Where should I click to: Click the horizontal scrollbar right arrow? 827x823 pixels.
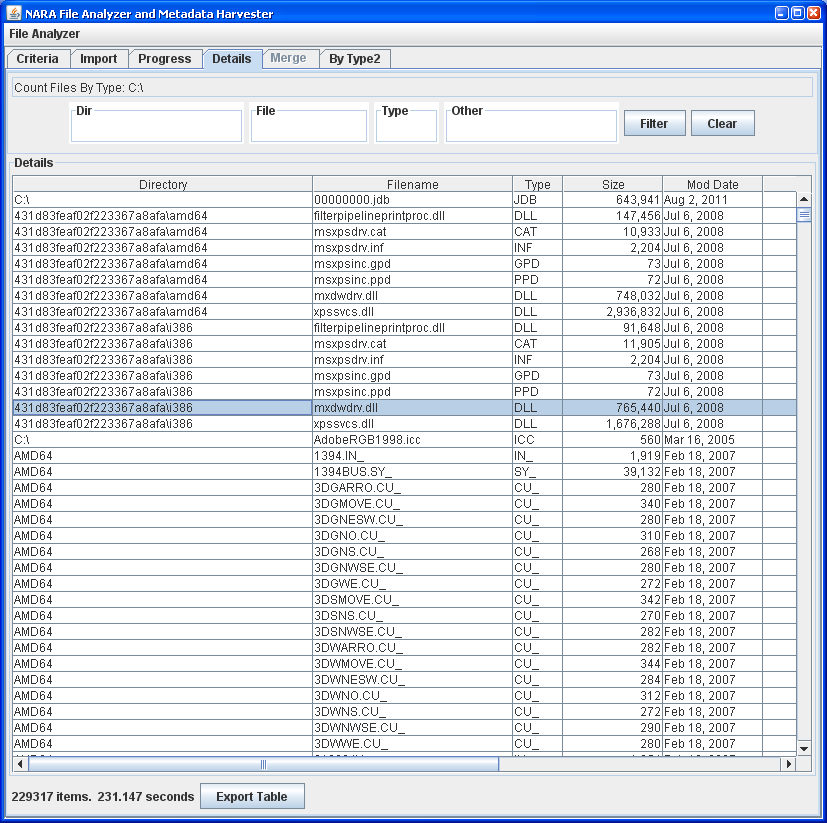click(x=788, y=764)
